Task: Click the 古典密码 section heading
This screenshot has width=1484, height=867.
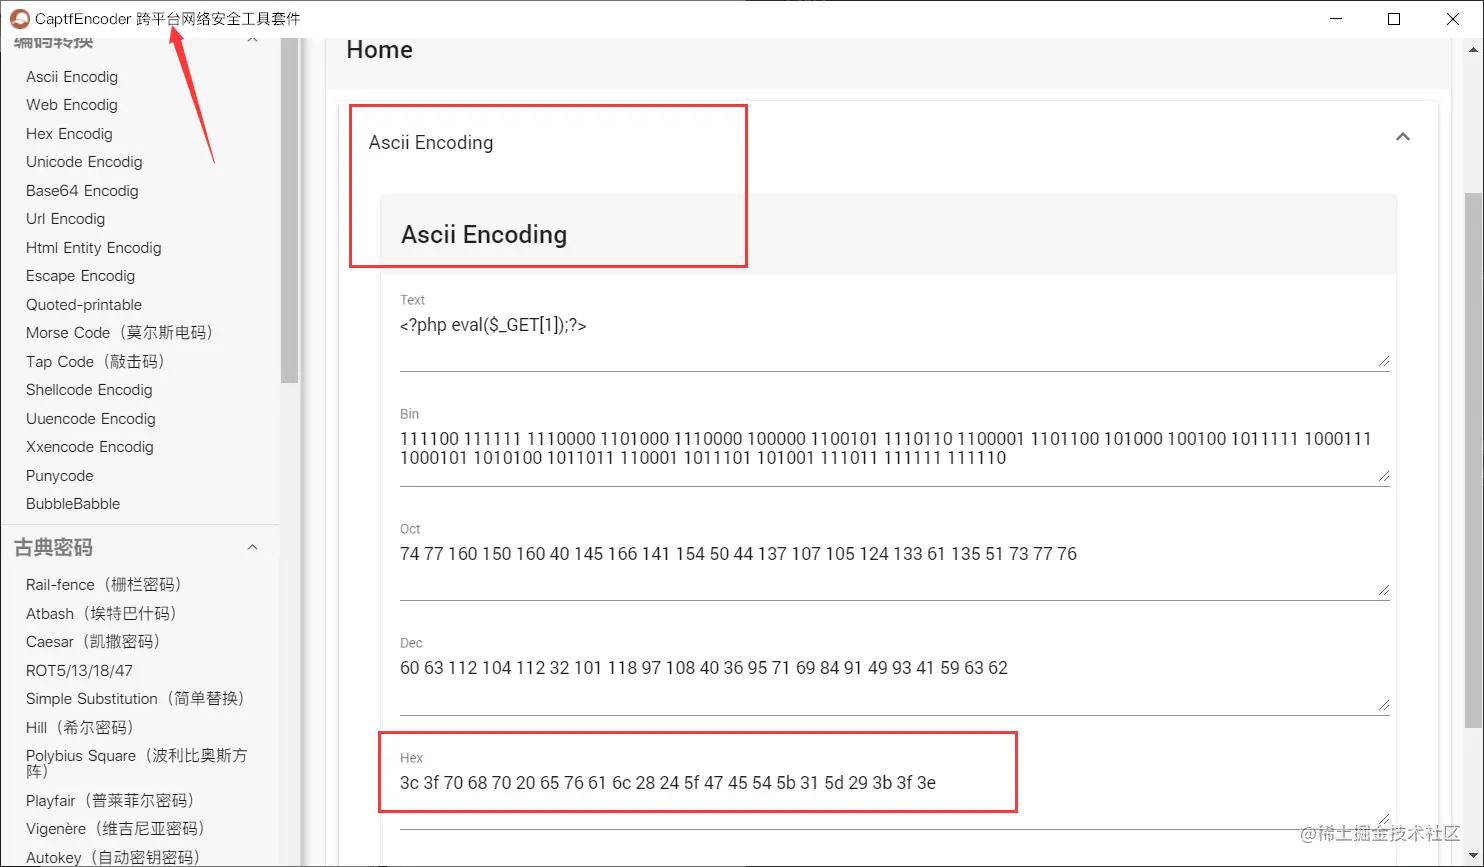Action: [53, 547]
